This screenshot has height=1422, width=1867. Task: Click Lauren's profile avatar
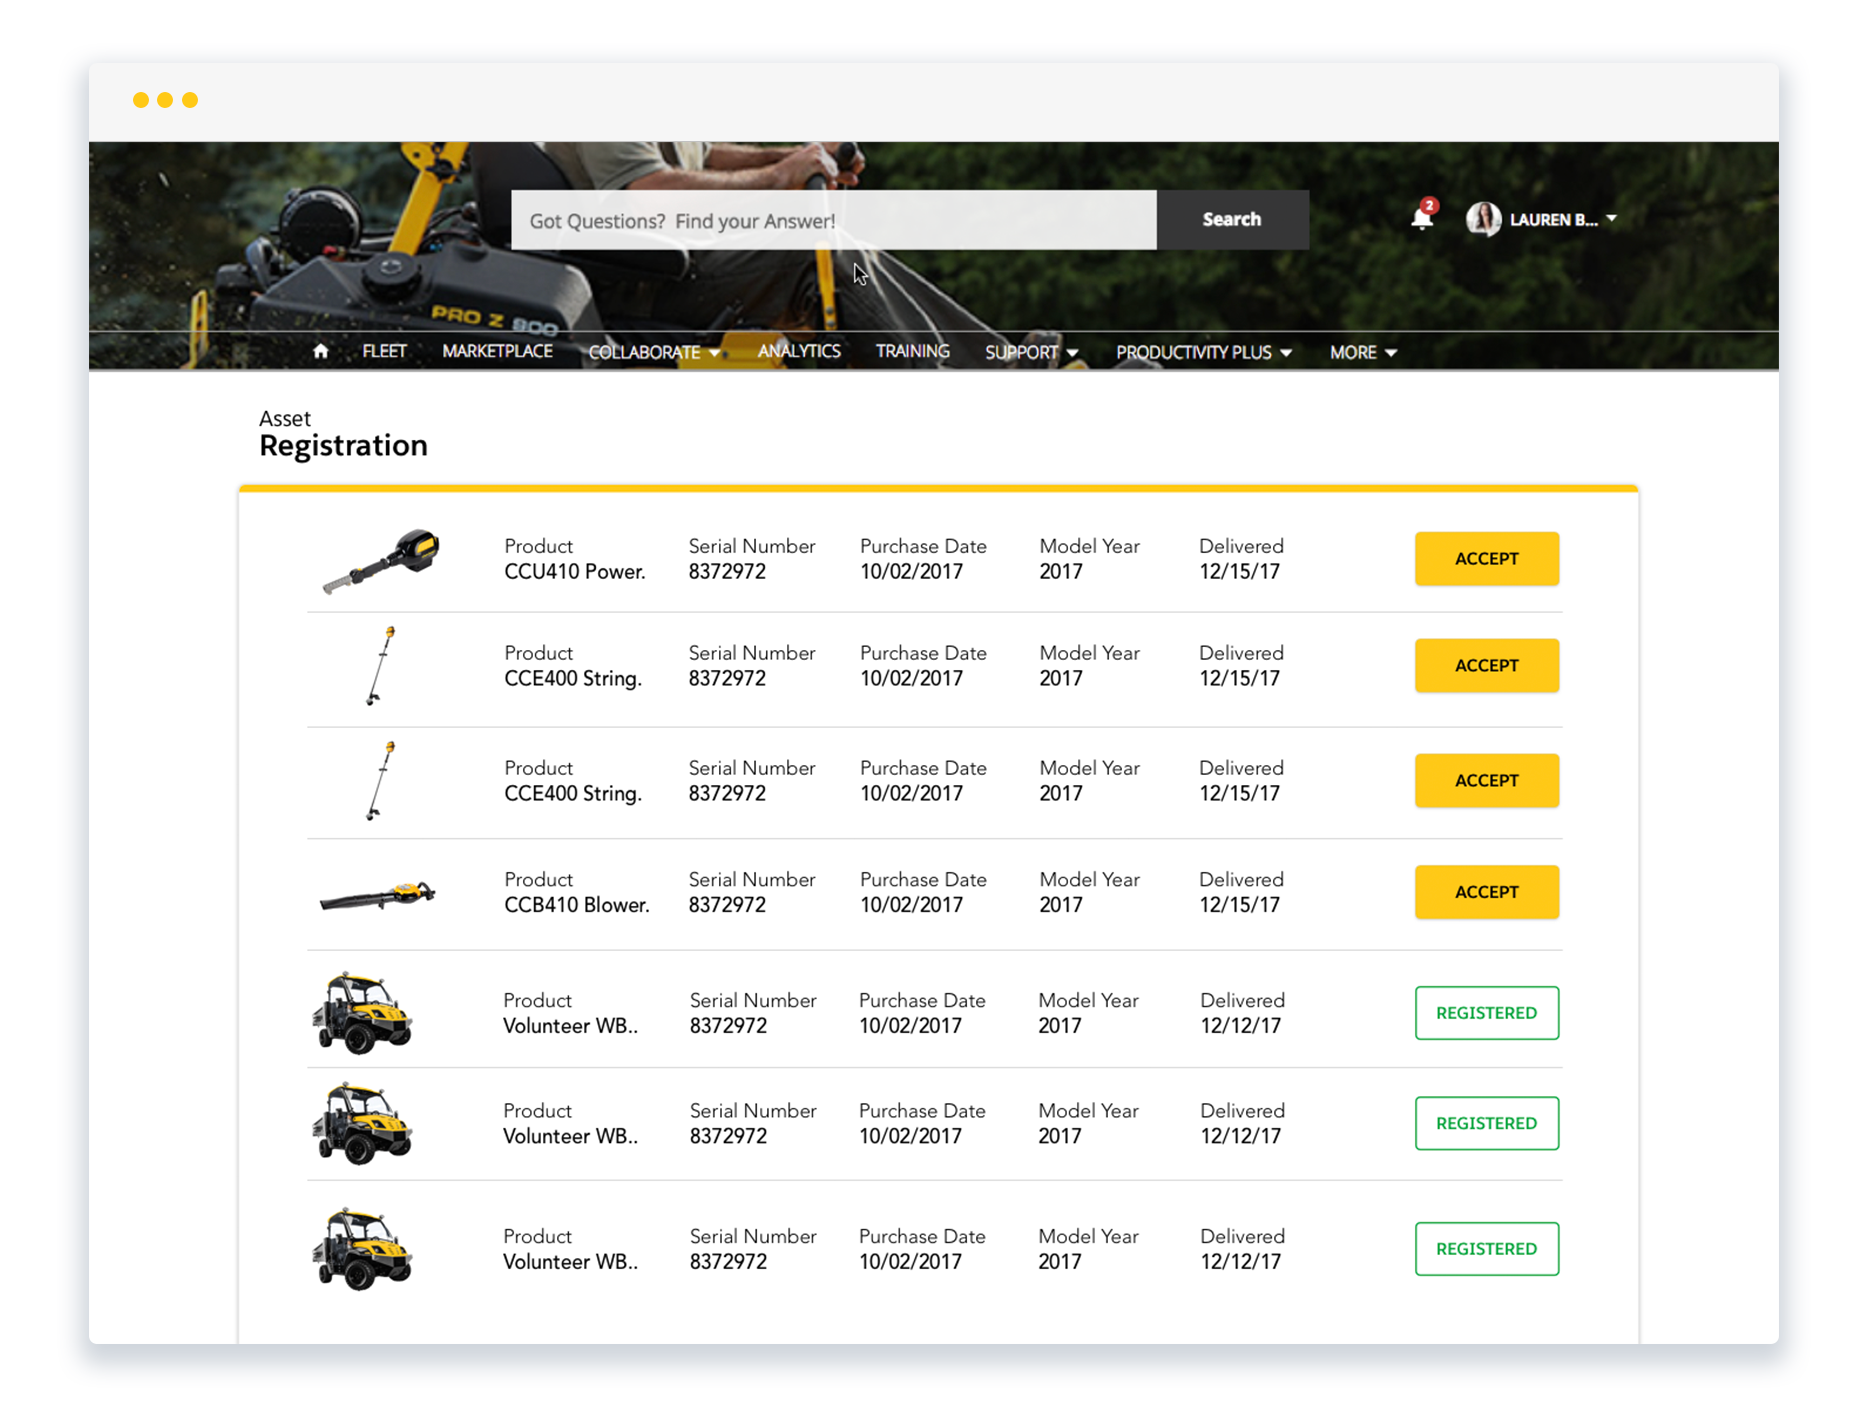[1483, 219]
